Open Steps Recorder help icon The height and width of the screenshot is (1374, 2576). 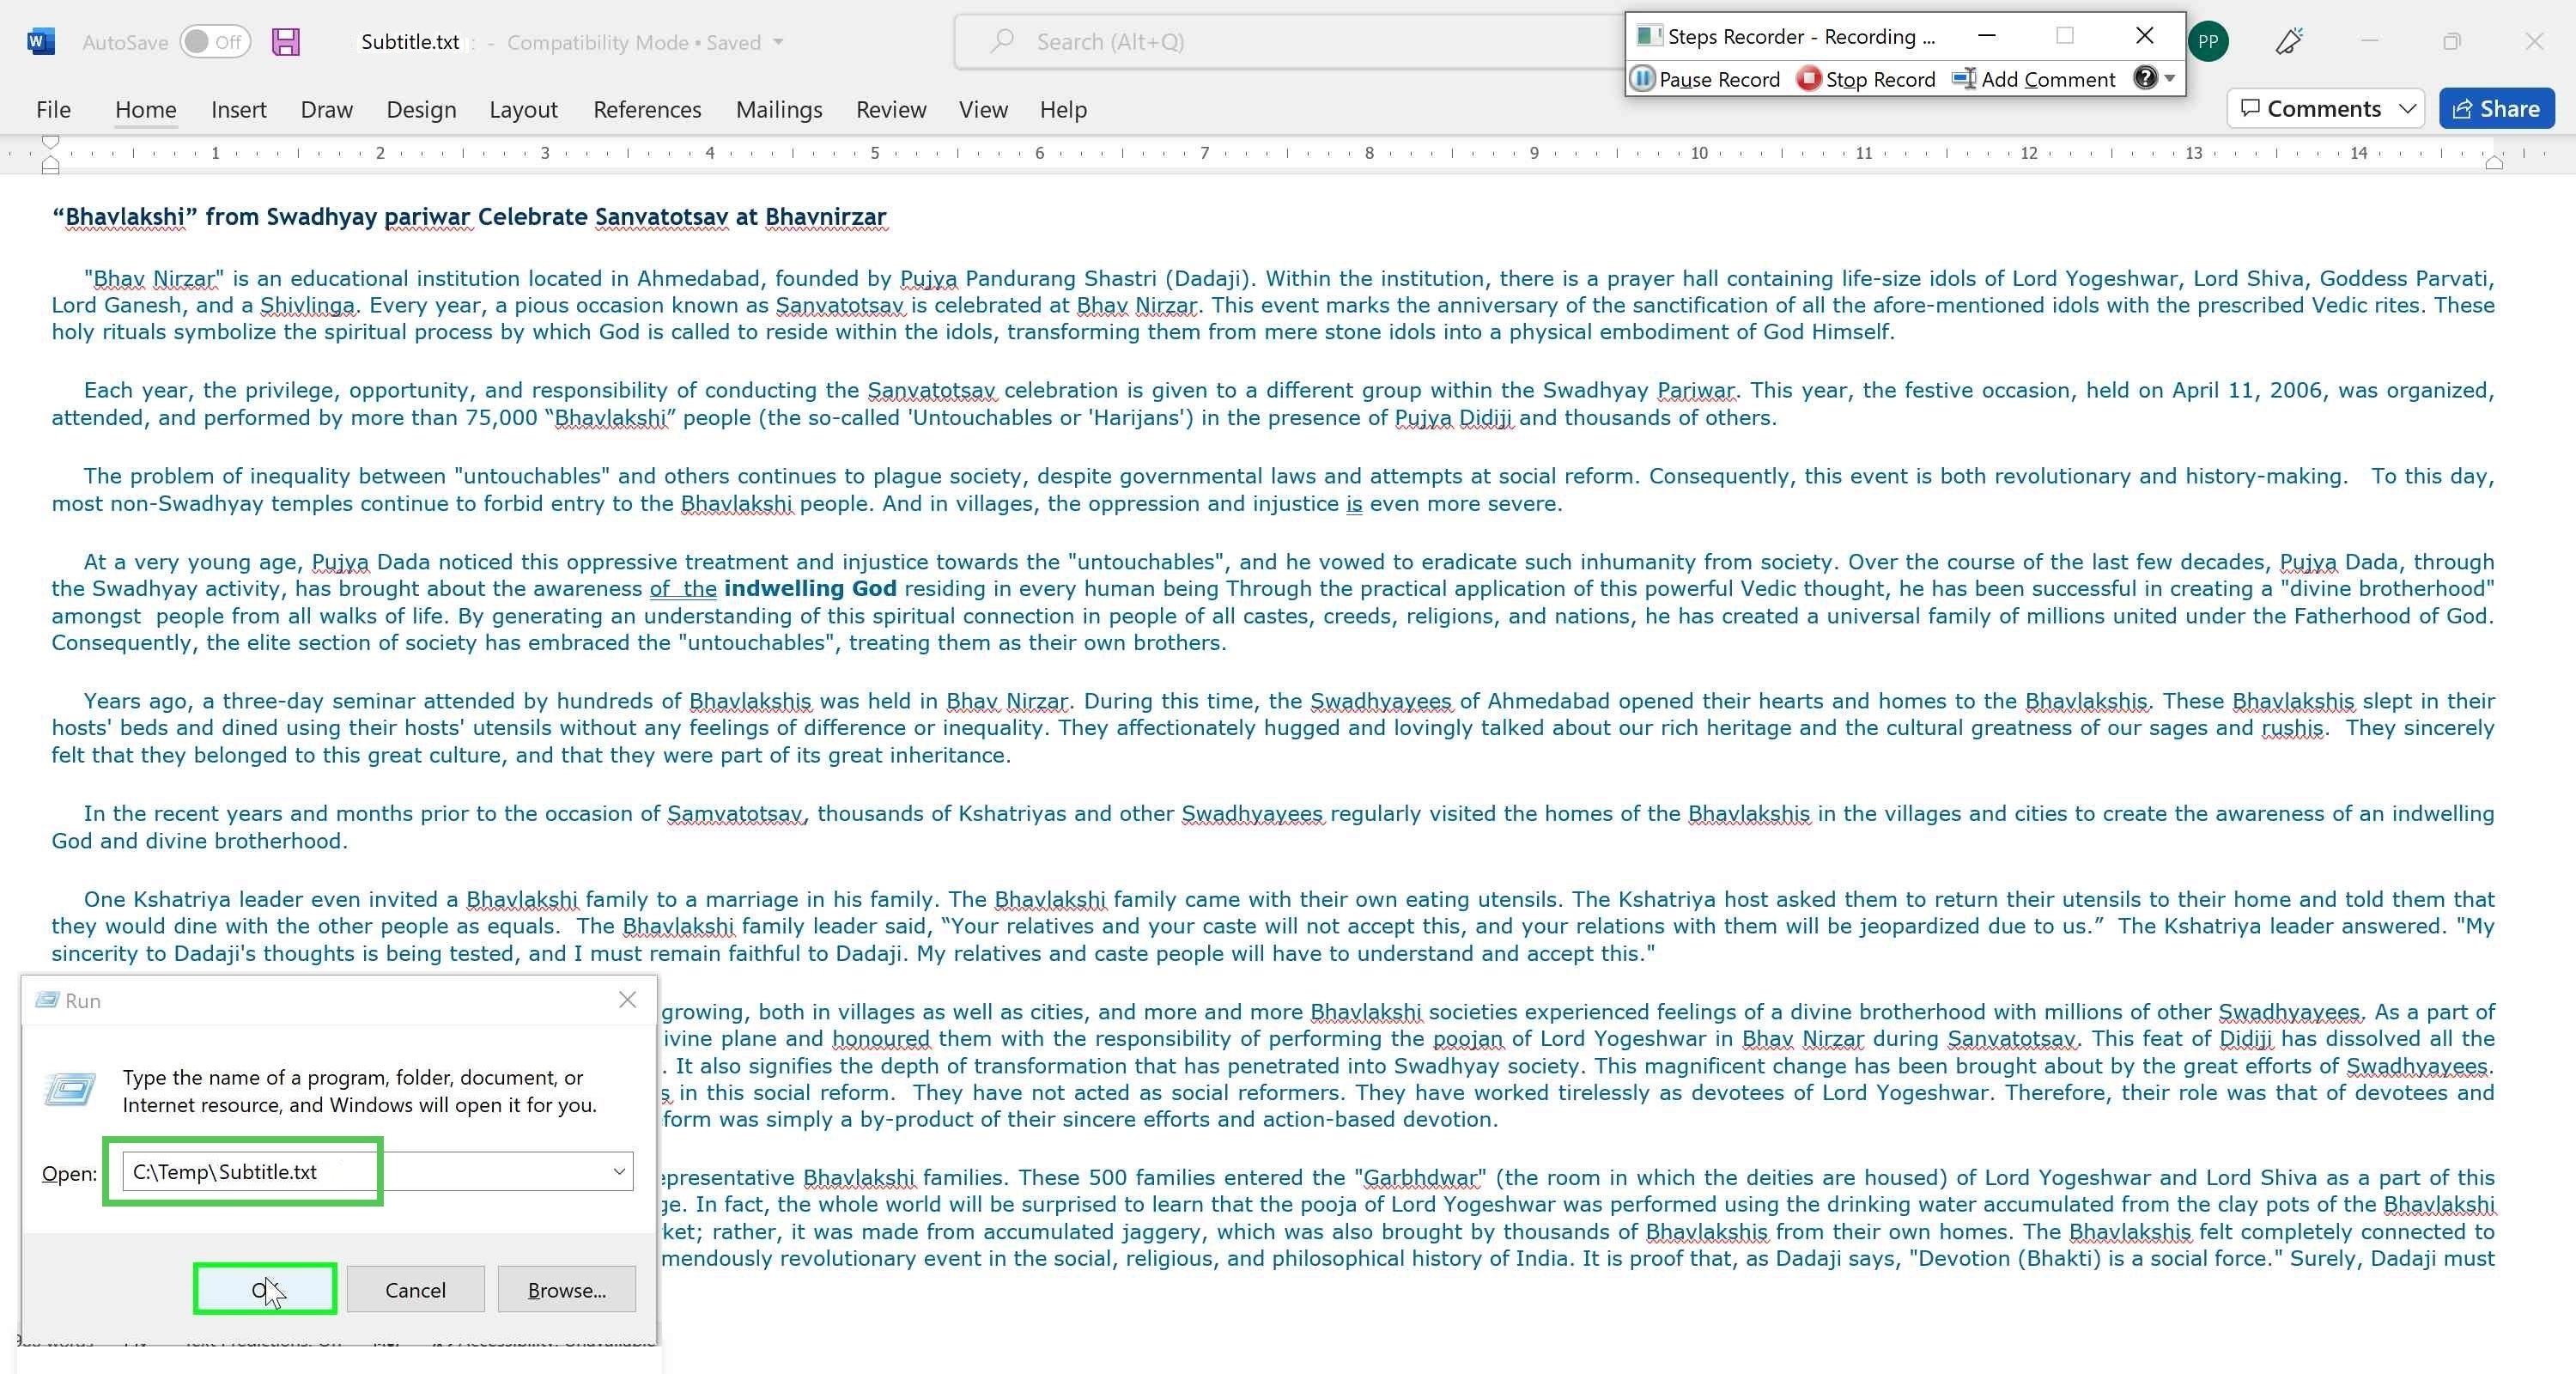[x=2144, y=78]
